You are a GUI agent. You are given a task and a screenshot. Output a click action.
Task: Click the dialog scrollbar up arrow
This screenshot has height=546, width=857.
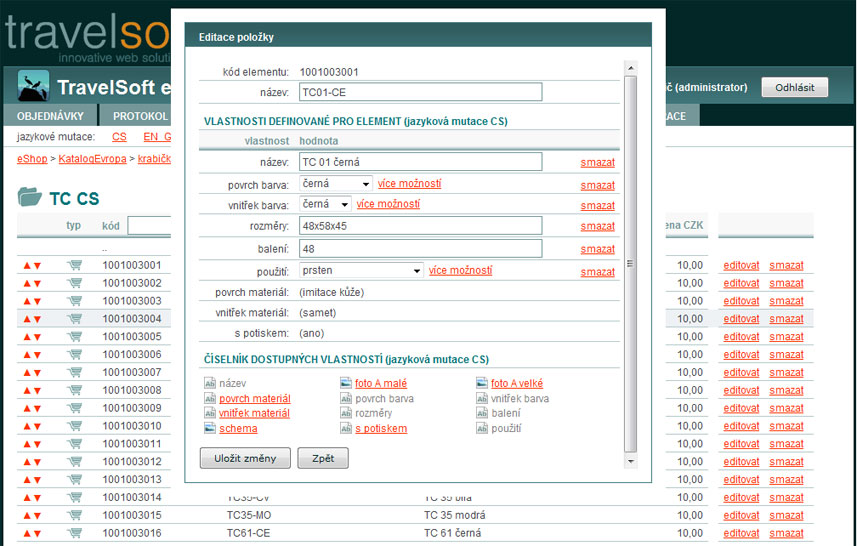[x=631, y=68]
